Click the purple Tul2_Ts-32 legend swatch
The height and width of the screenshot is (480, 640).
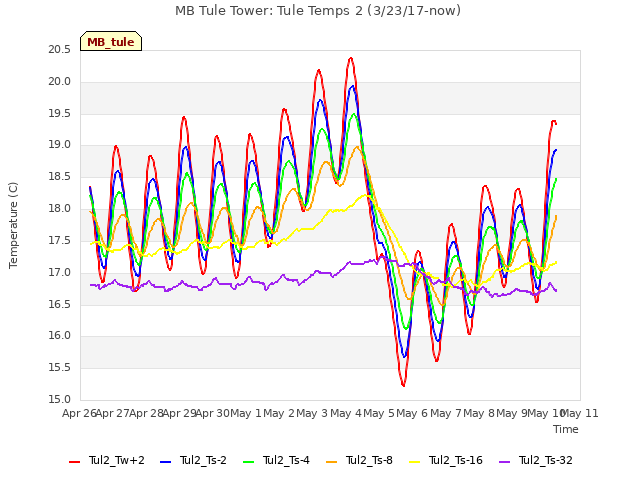pos(504,462)
